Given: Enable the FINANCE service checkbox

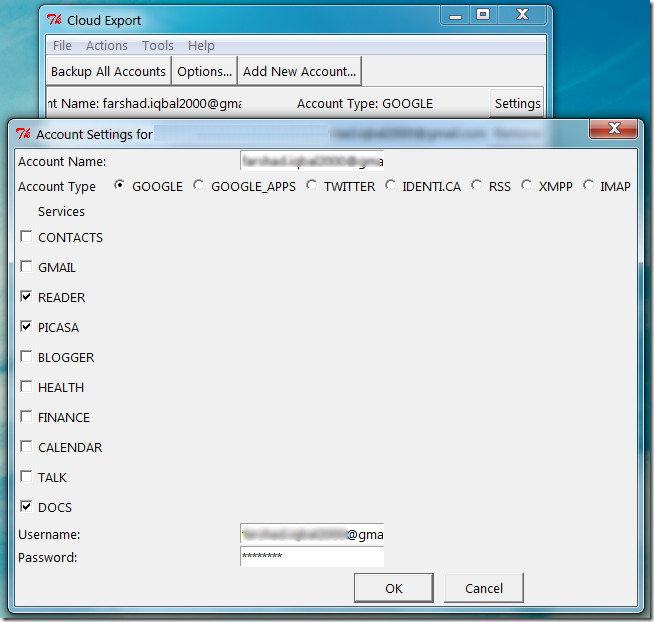Looking at the screenshot, I should tap(26, 416).
